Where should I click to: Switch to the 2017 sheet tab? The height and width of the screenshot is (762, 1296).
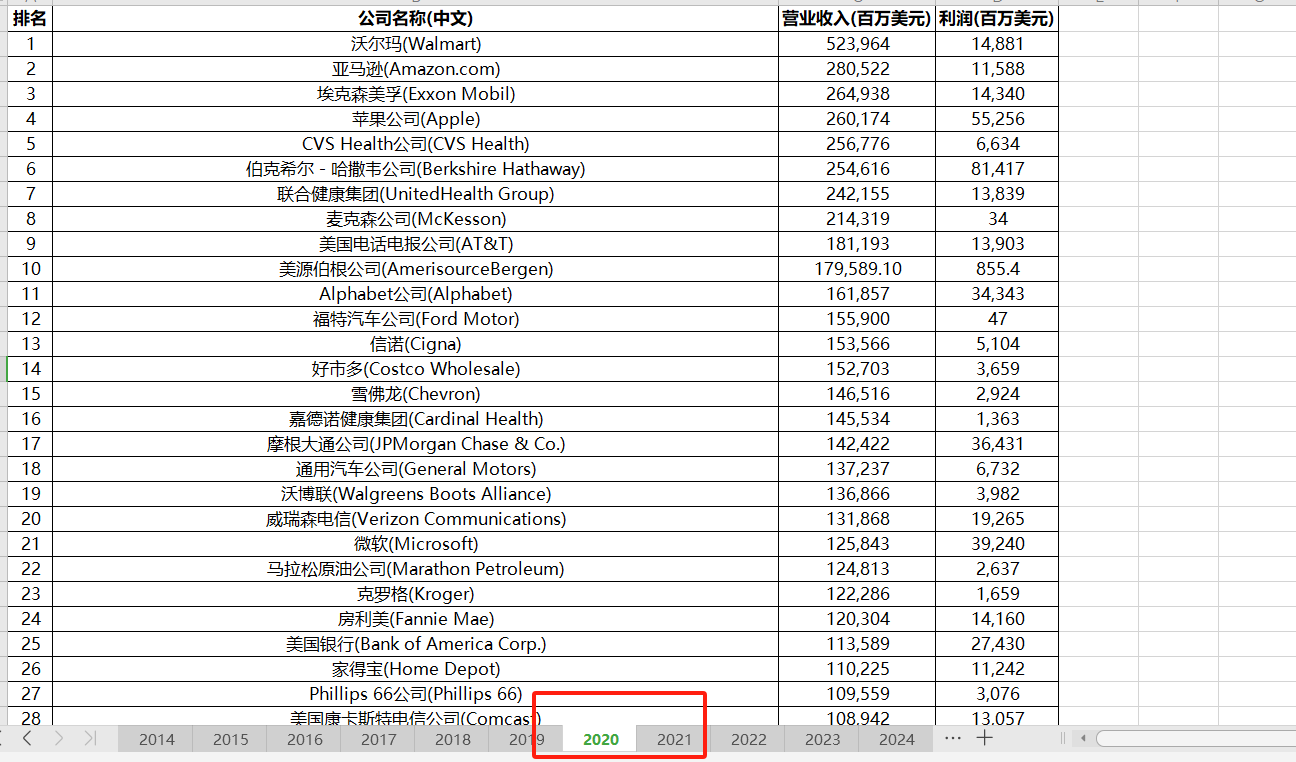point(378,739)
